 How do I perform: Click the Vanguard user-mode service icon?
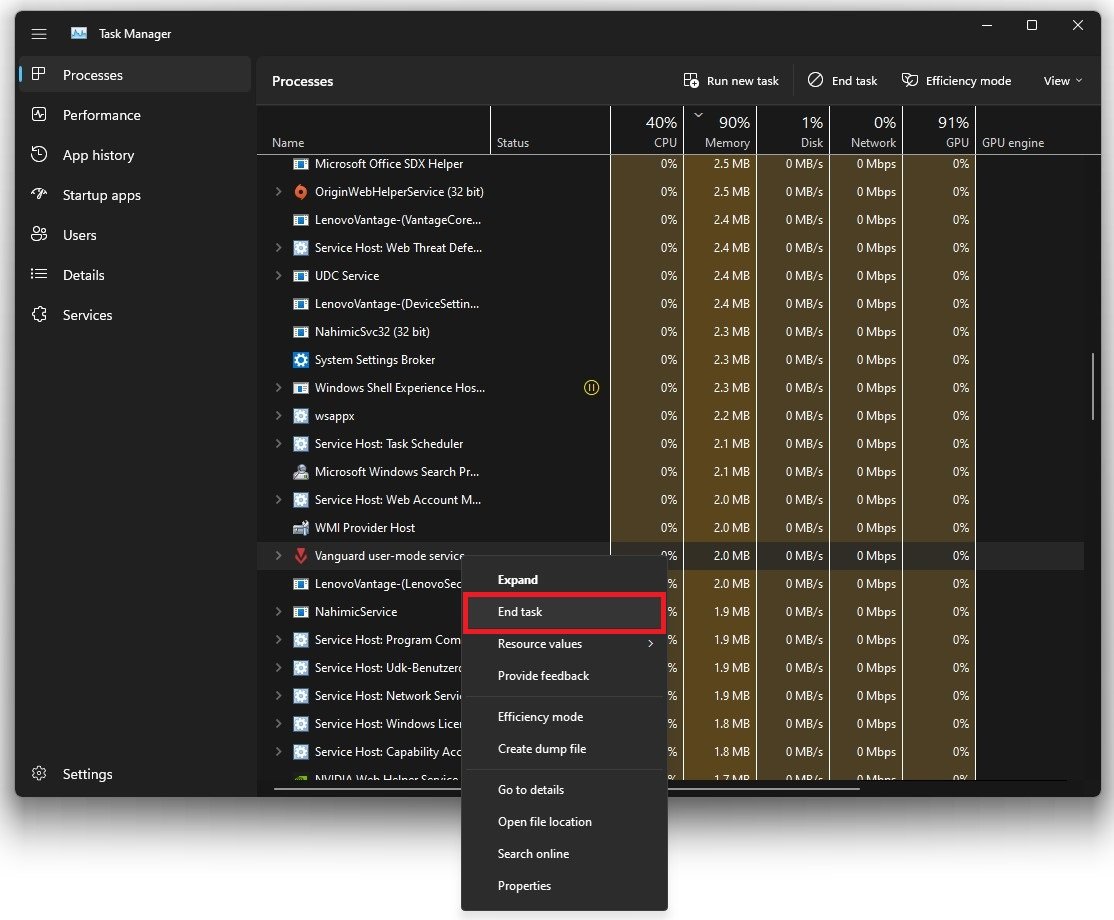click(x=300, y=556)
